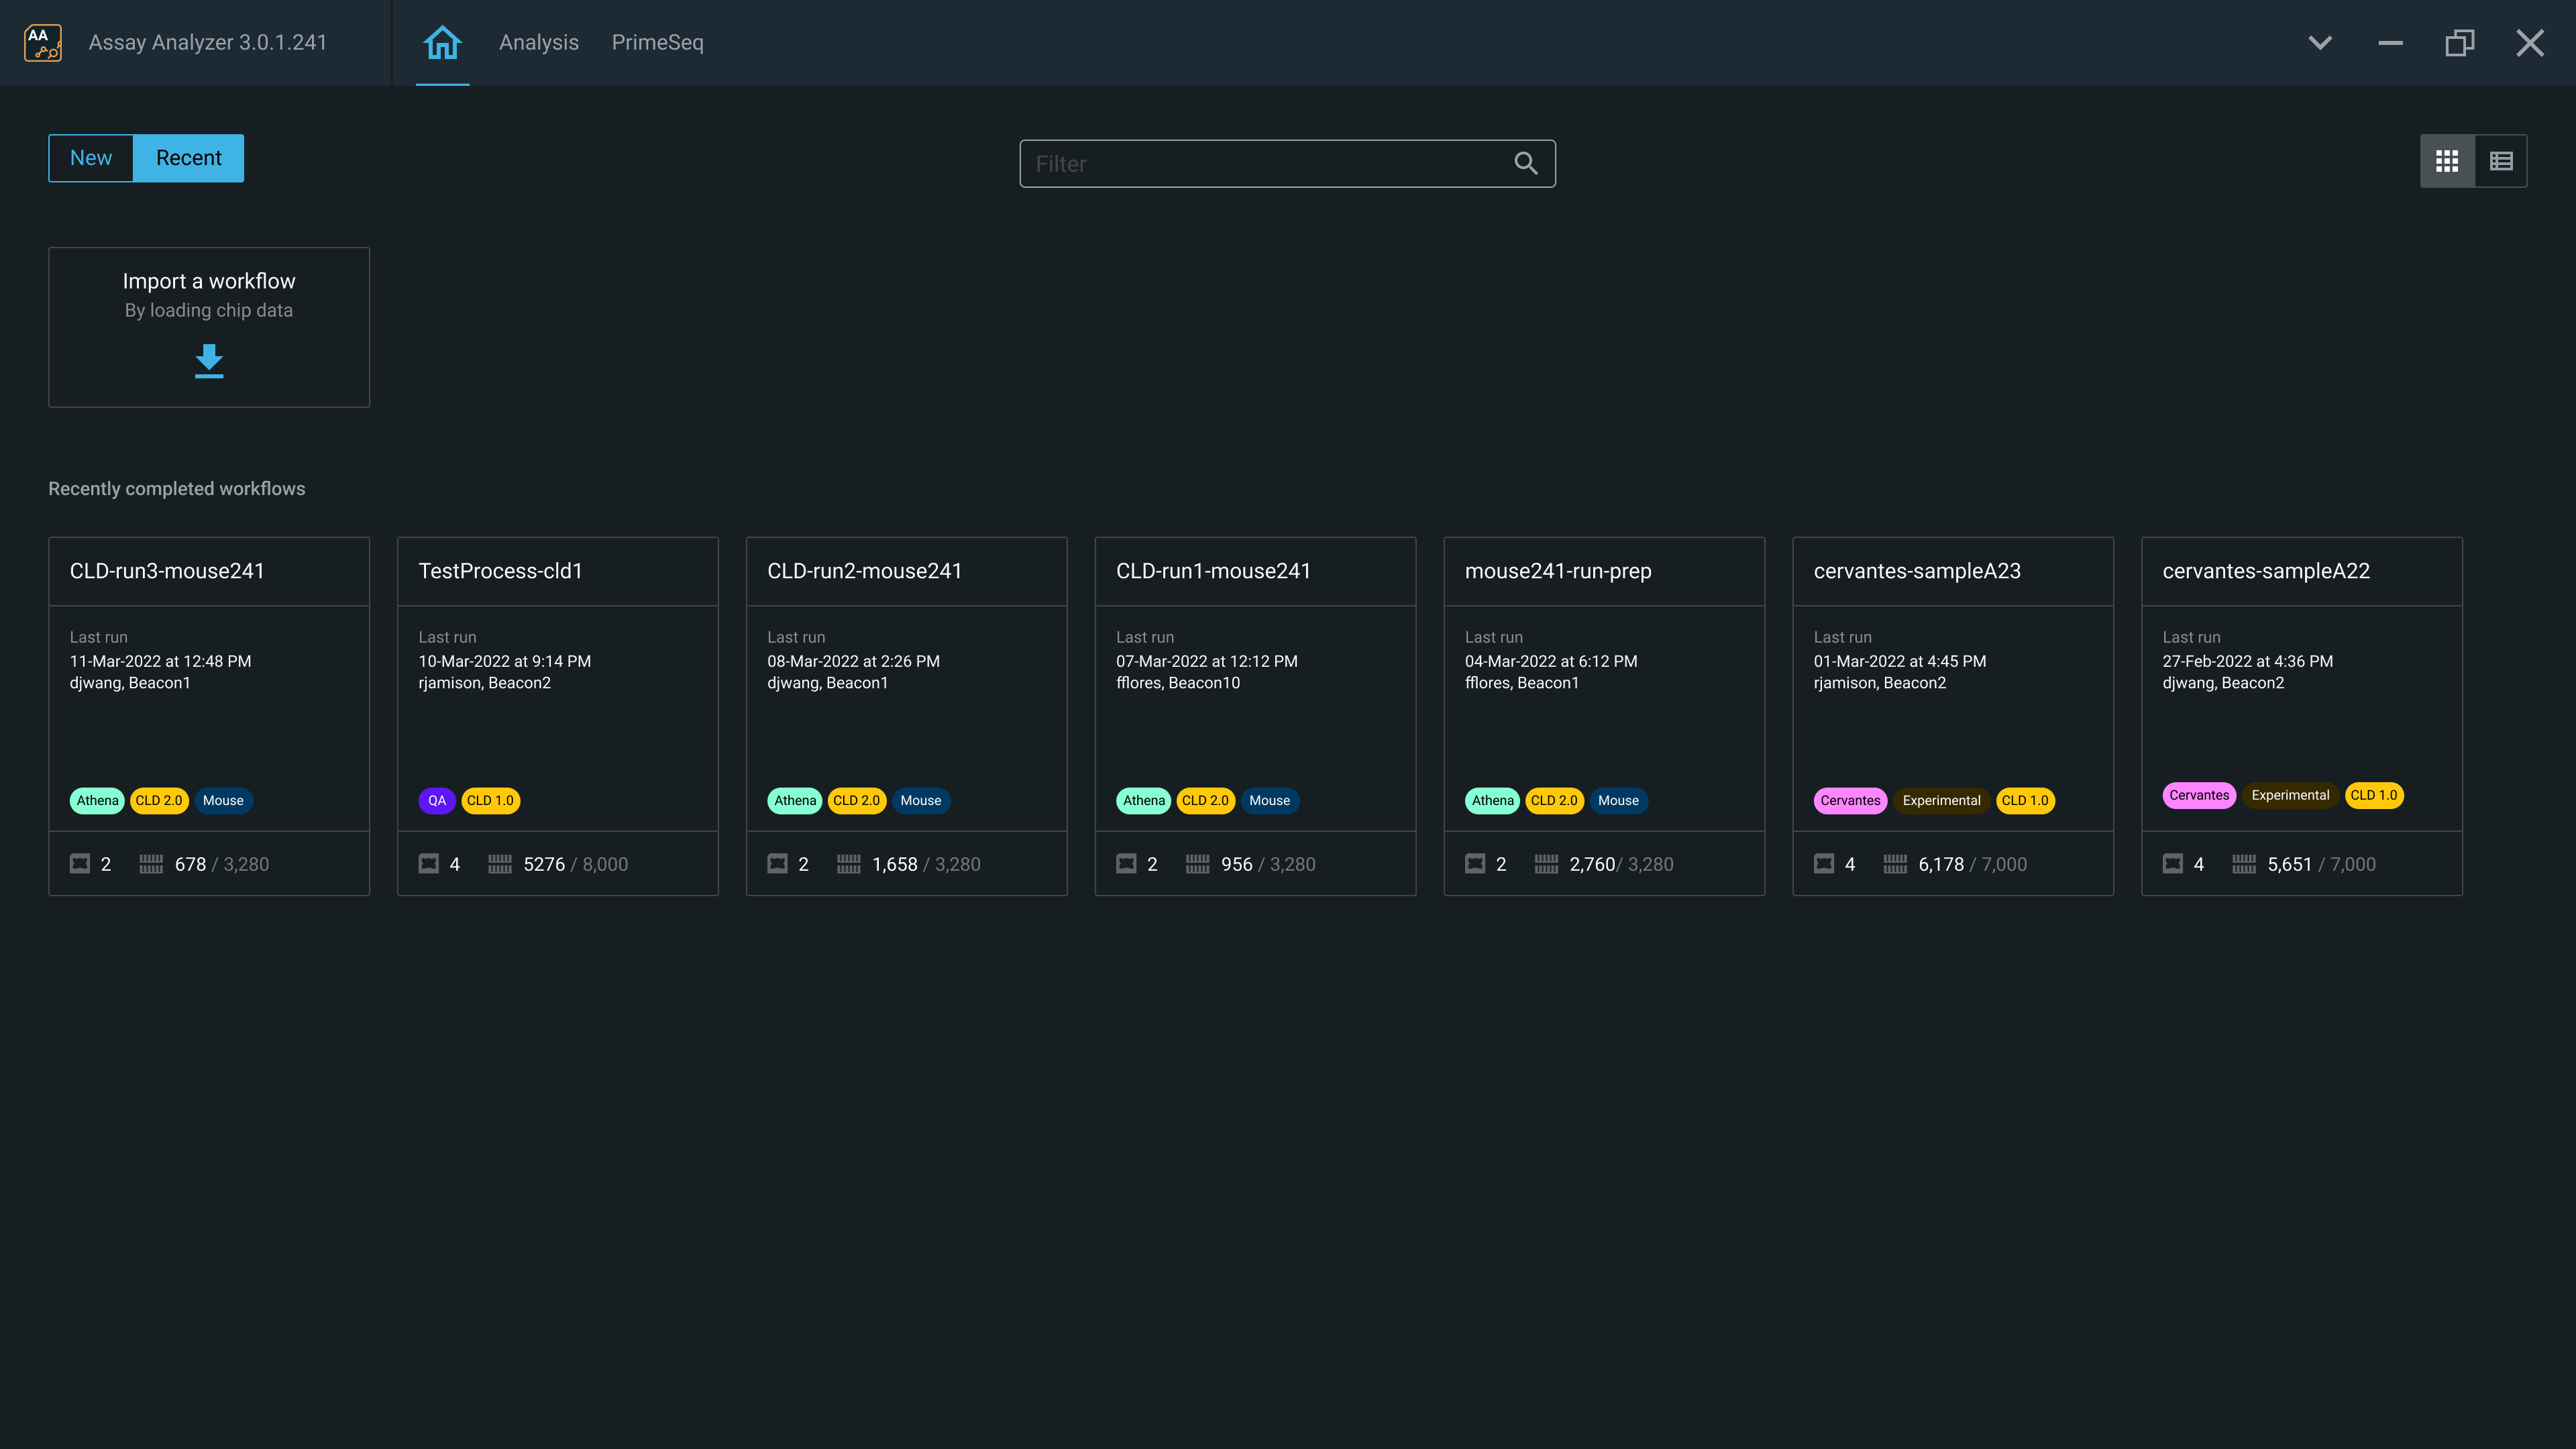The height and width of the screenshot is (1449, 2576).
Task: Switch to list view layout
Action: pyautogui.click(x=2501, y=161)
